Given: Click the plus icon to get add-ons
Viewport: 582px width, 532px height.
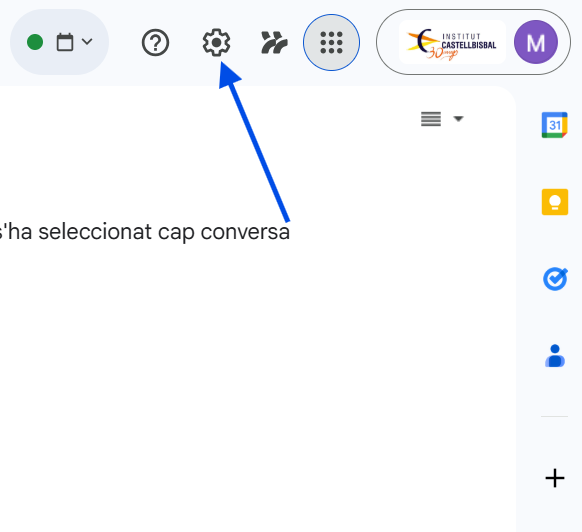Looking at the screenshot, I should tap(555, 478).
